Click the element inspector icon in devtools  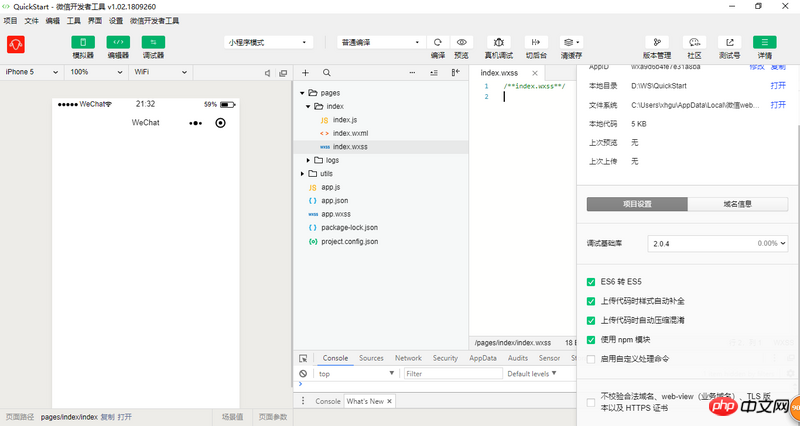coord(303,358)
